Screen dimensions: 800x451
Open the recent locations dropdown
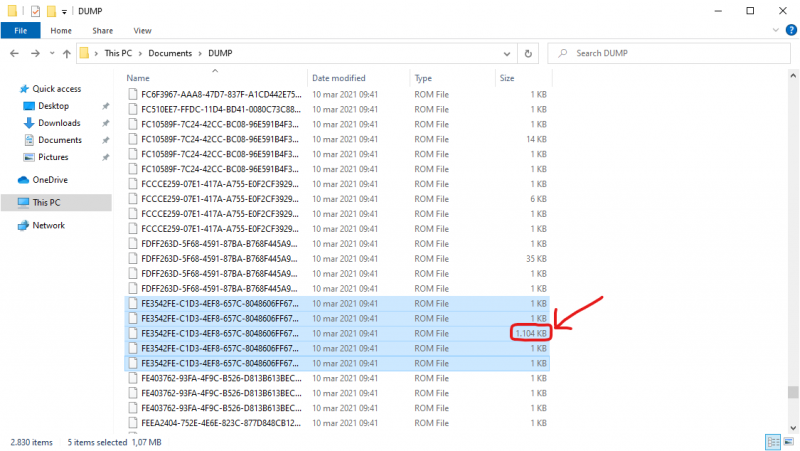coord(52,53)
